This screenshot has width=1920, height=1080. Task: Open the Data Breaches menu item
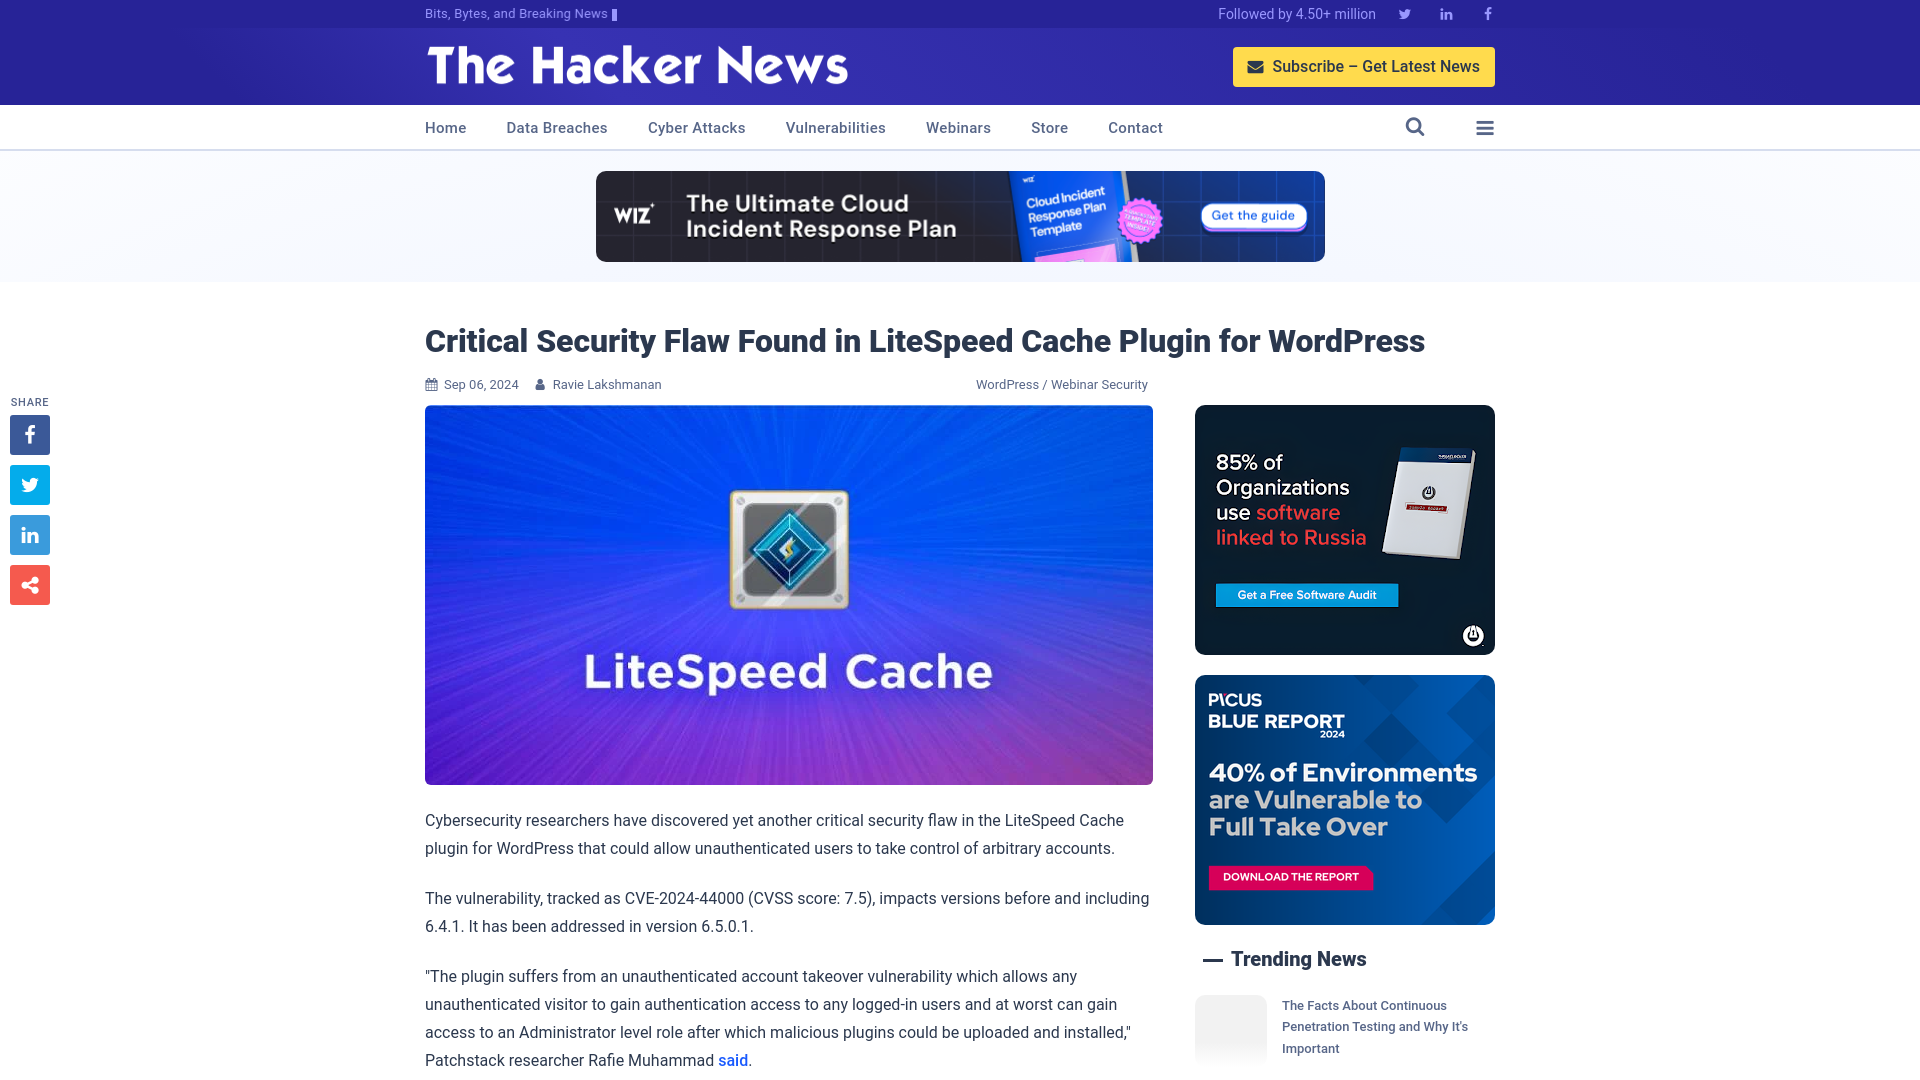pyautogui.click(x=556, y=127)
